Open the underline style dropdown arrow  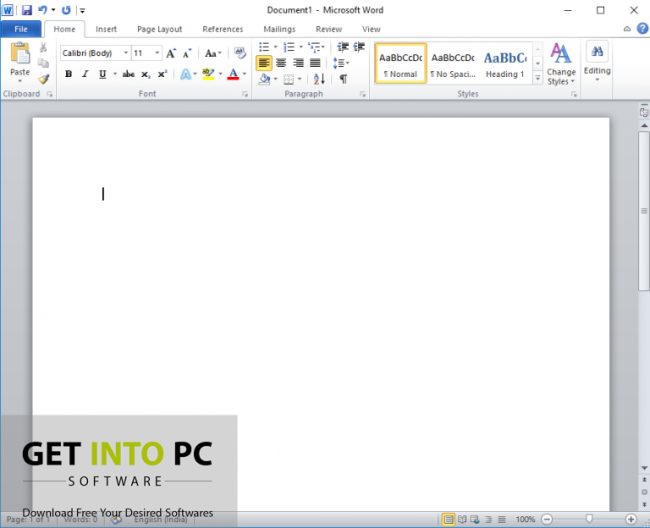(115, 74)
